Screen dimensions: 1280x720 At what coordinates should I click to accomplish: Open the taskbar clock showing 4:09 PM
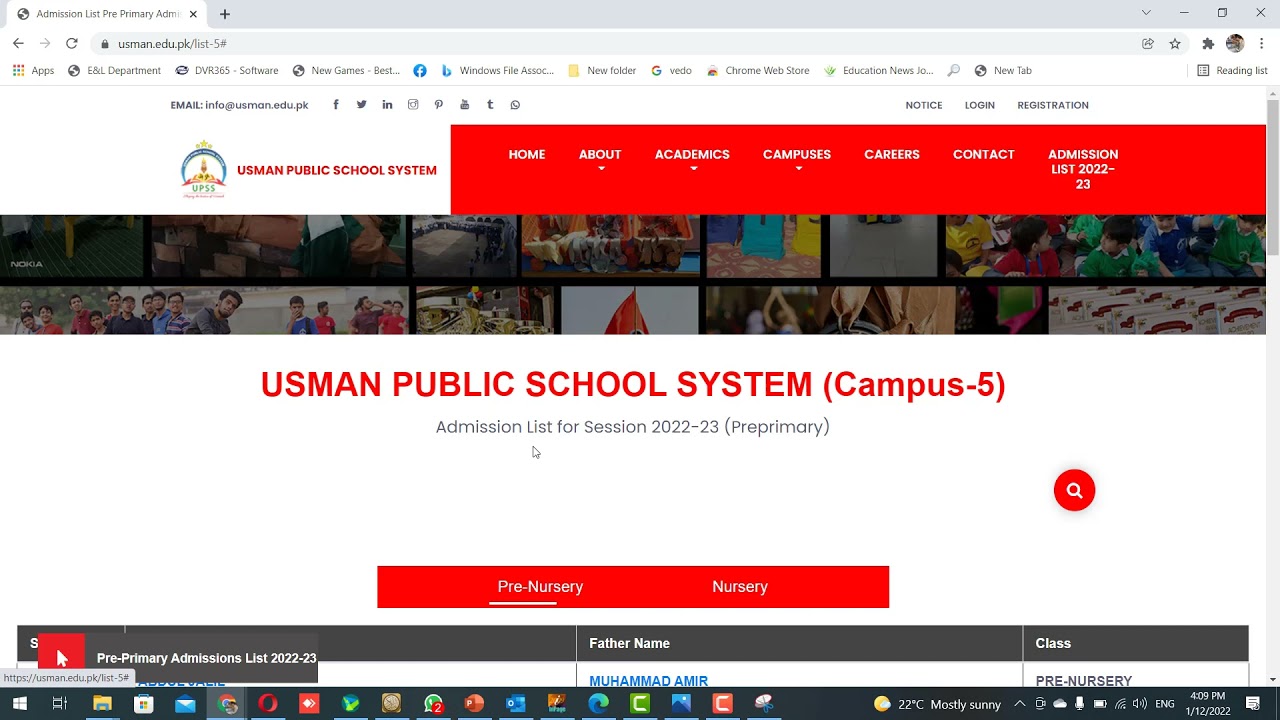(1207, 704)
